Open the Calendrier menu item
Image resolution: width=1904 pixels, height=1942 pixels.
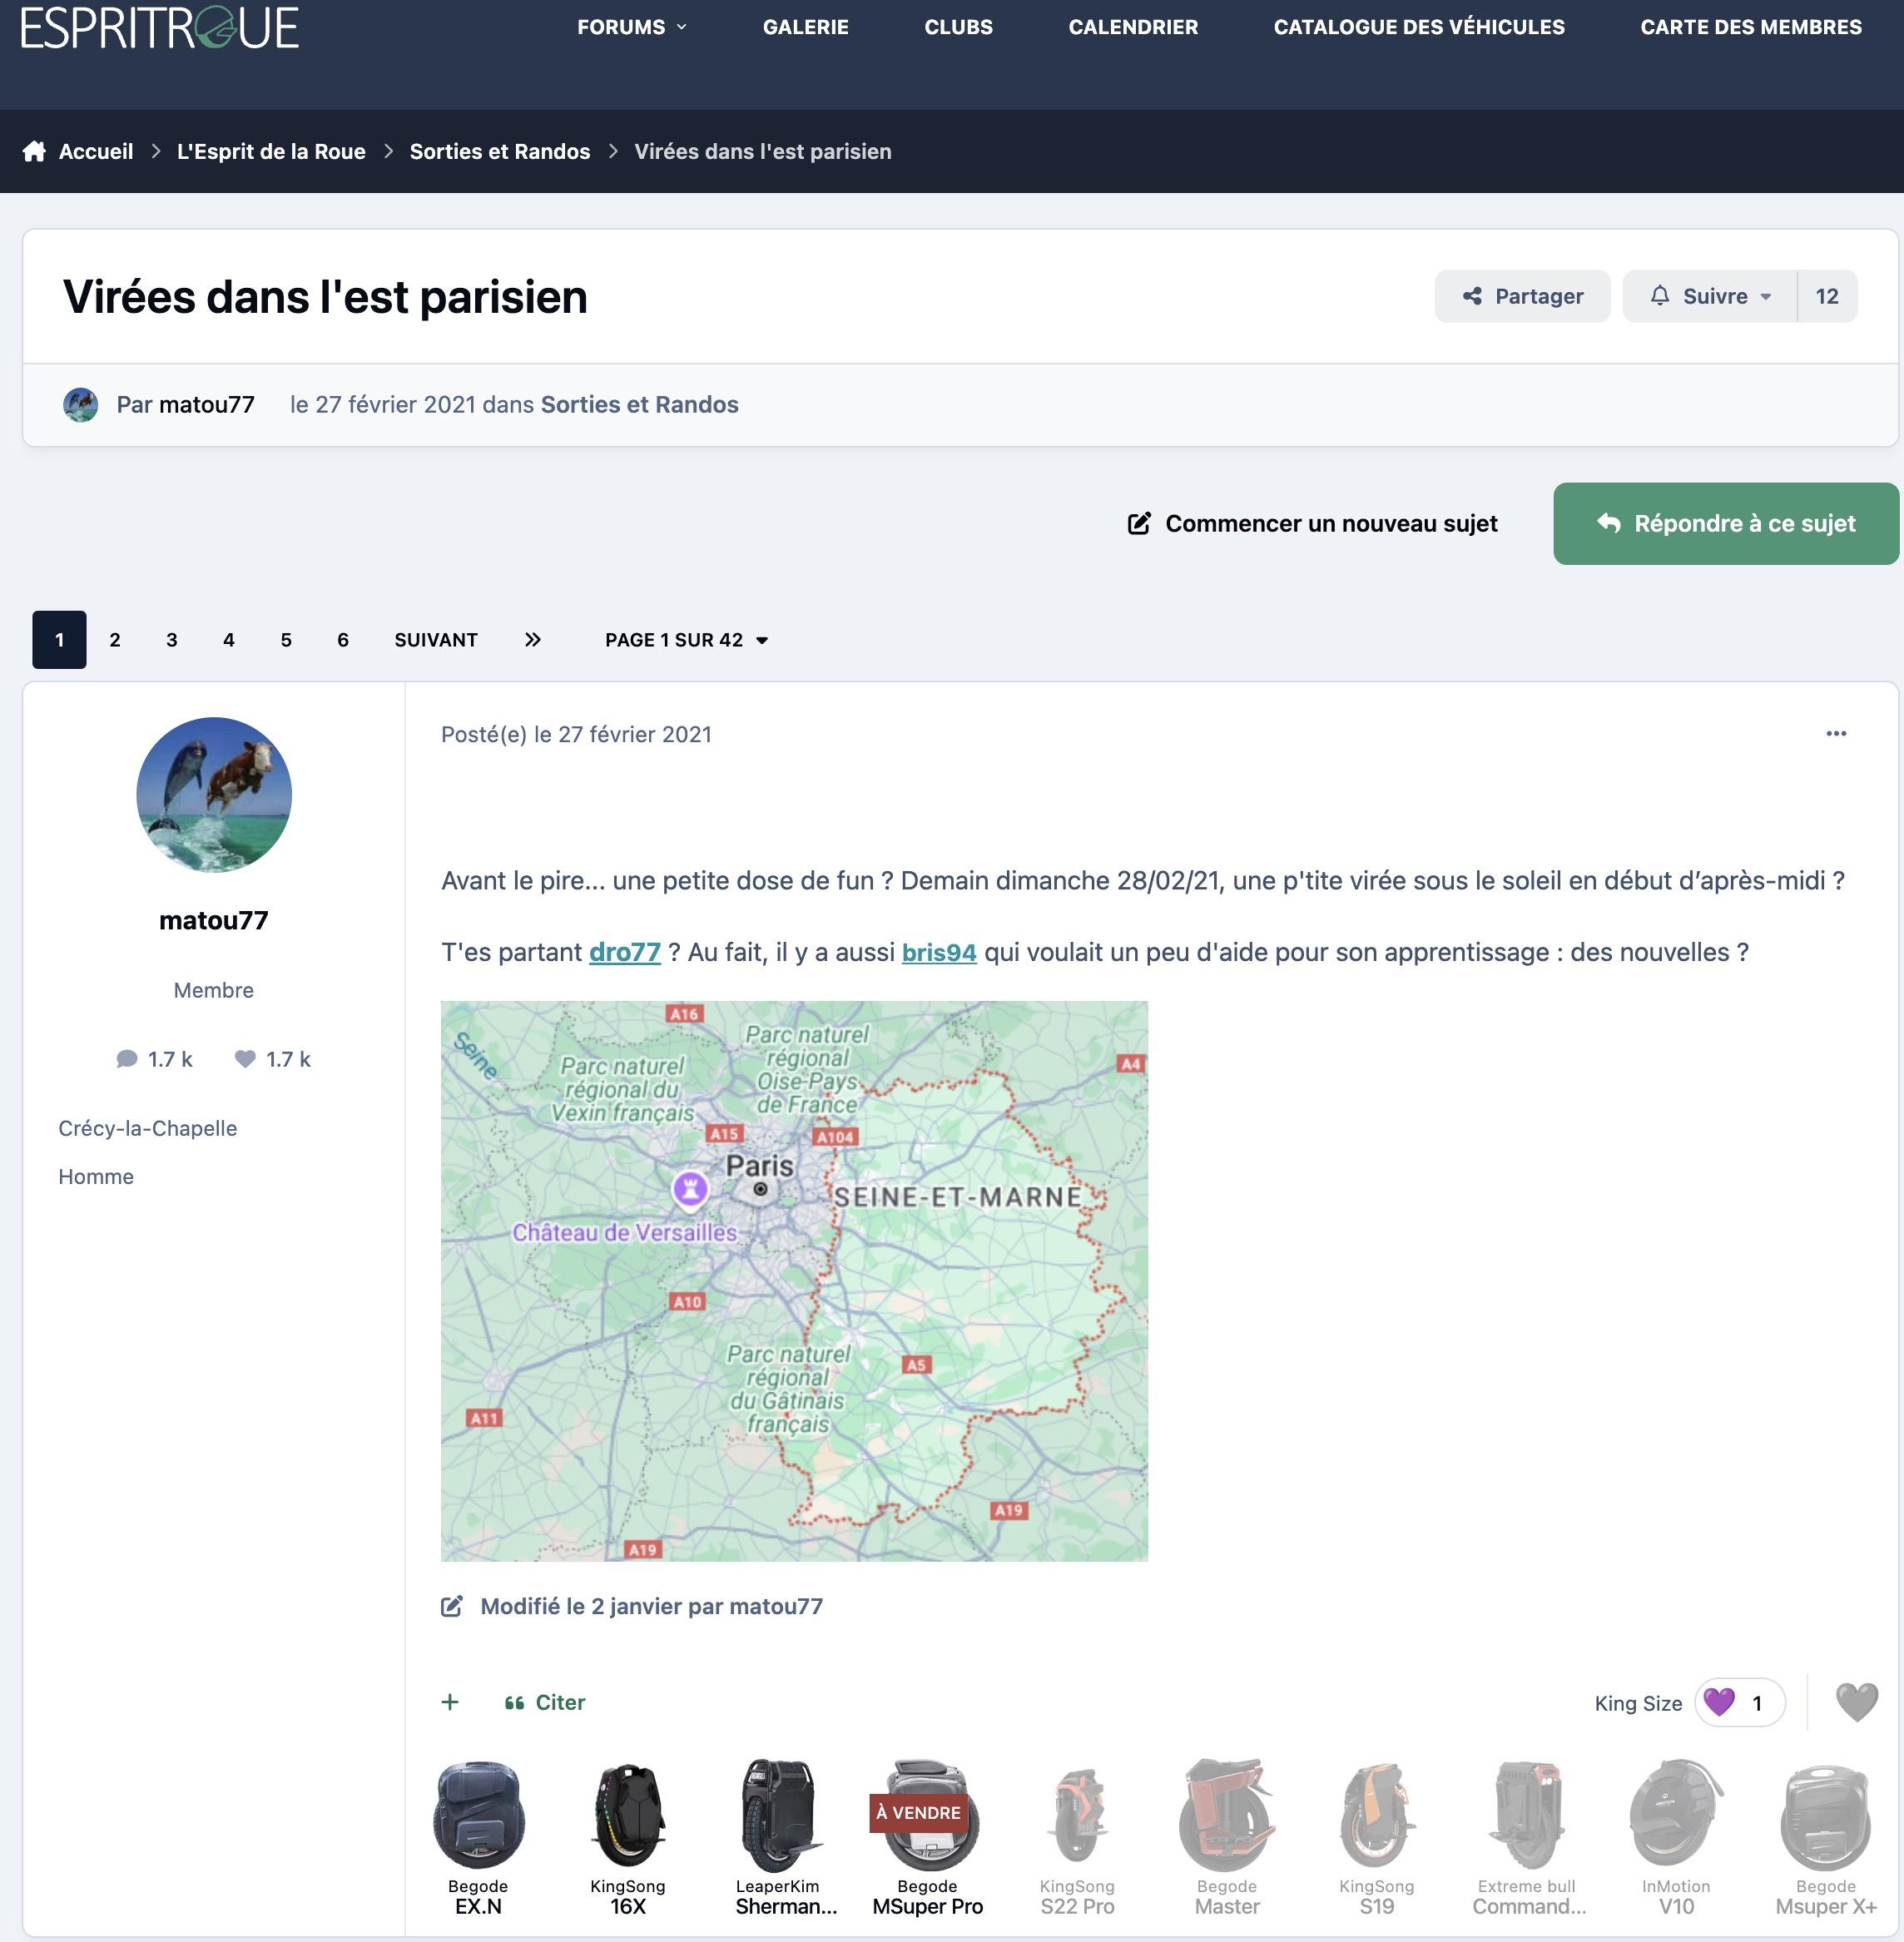point(1132,27)
